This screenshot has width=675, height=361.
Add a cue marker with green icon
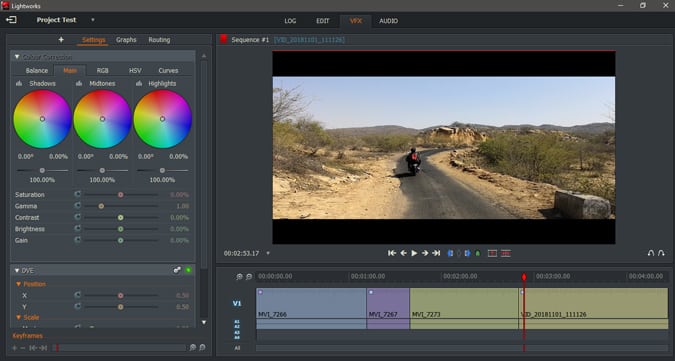click(x=477, y=254)
